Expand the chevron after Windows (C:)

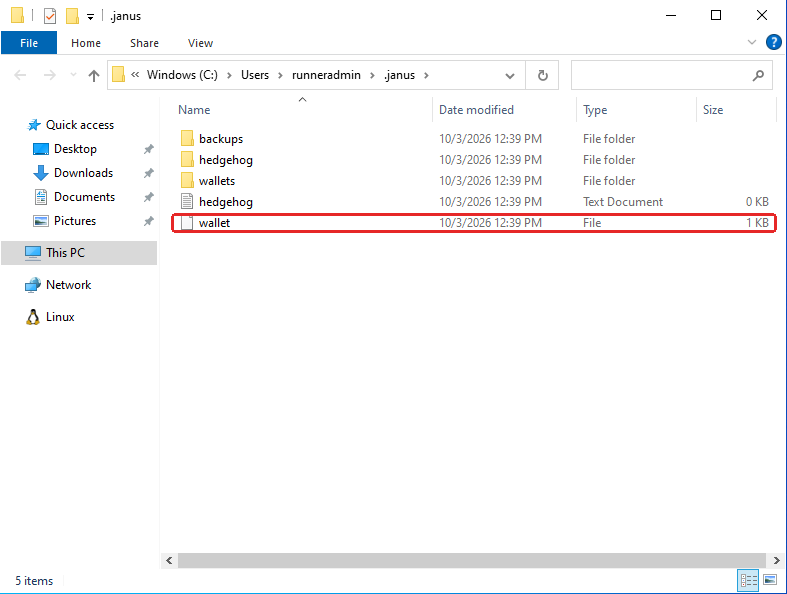click(x=229, y=75)
